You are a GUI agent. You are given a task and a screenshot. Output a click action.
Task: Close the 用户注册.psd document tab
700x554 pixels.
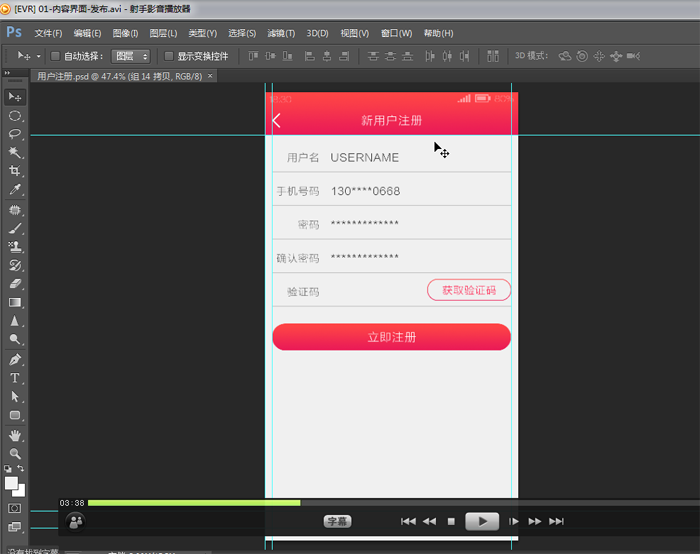(210, 76)
